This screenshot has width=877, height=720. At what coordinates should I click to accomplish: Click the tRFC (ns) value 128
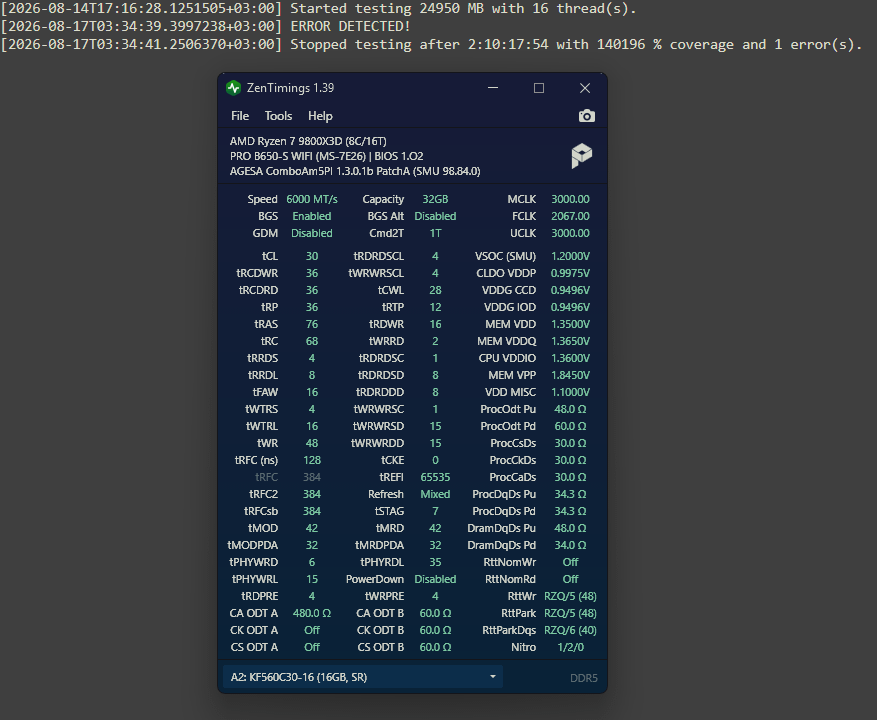312,460
